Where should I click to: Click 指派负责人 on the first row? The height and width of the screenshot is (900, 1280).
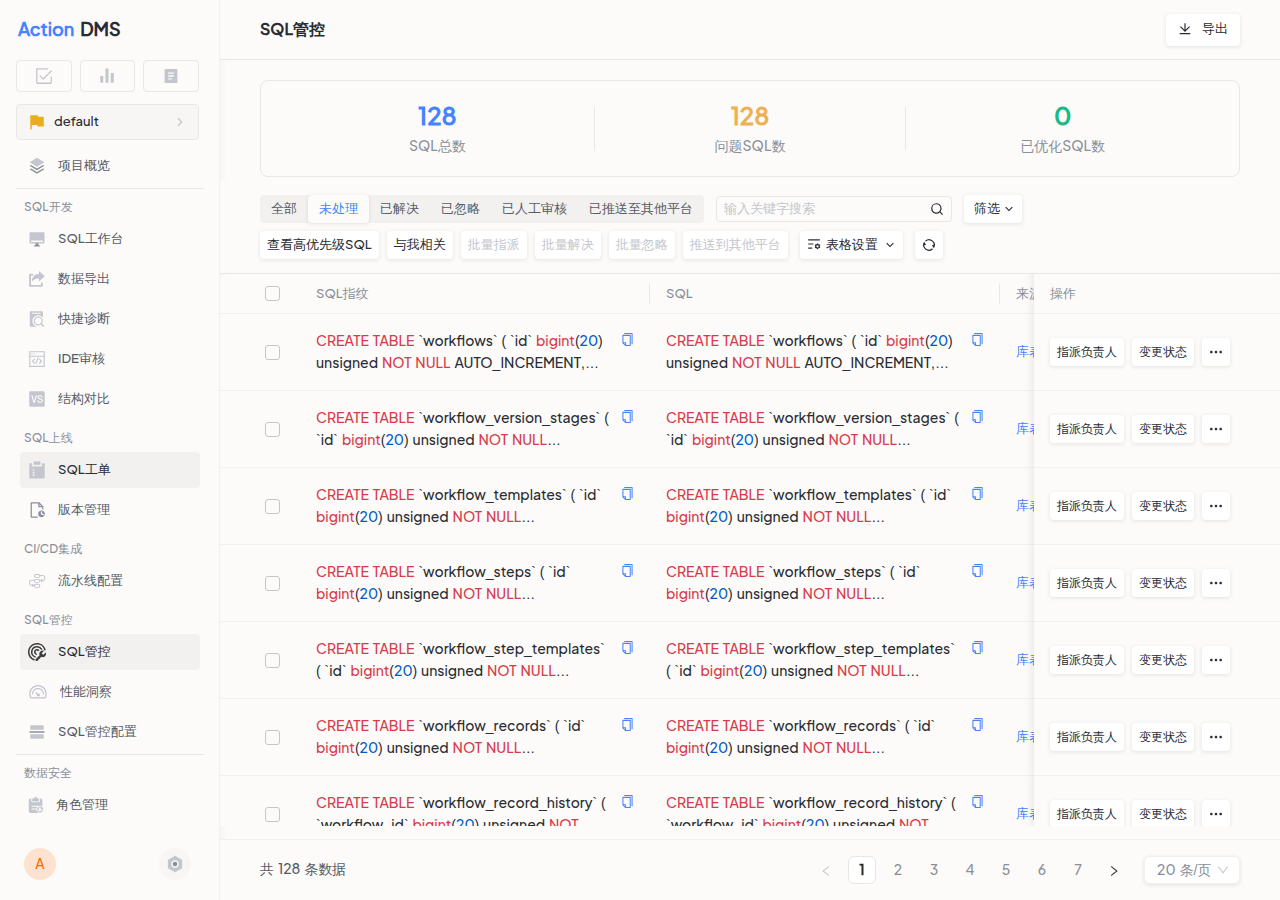click(x=1086, y=352)
